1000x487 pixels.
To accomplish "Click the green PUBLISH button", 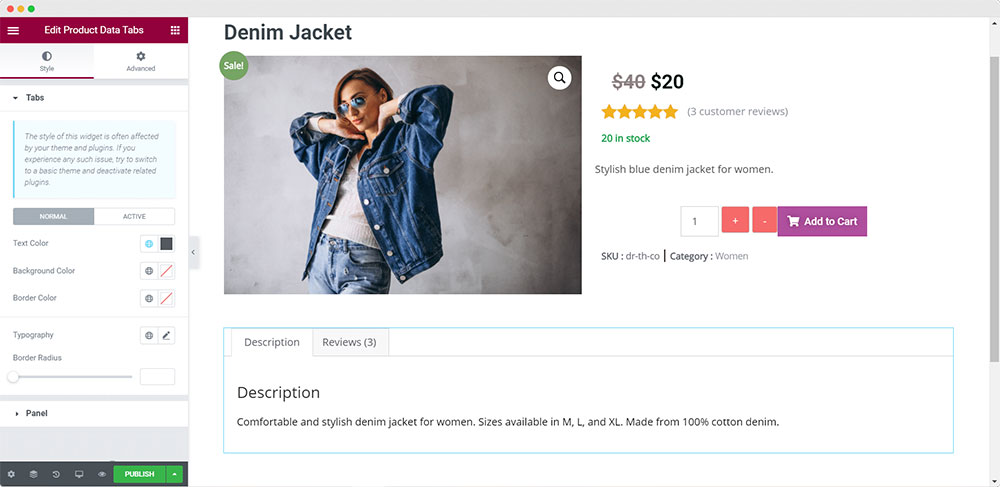I will [x=140, y=474].
